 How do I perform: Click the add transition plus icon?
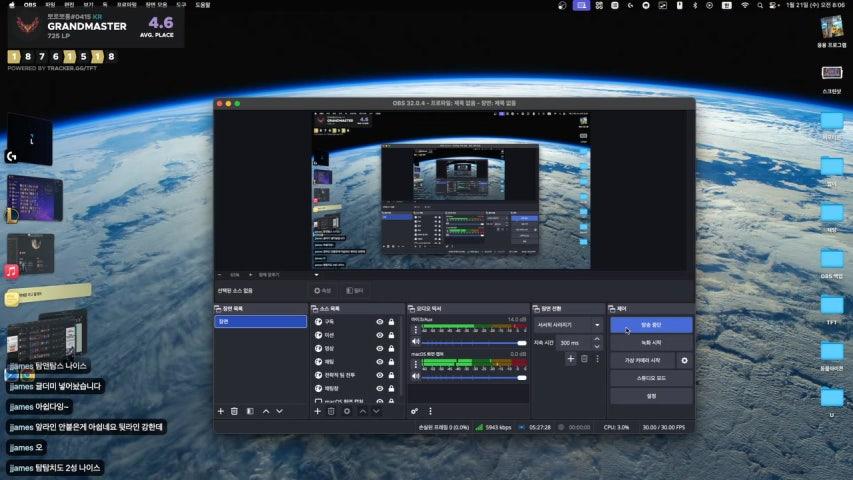click(571, 359)
